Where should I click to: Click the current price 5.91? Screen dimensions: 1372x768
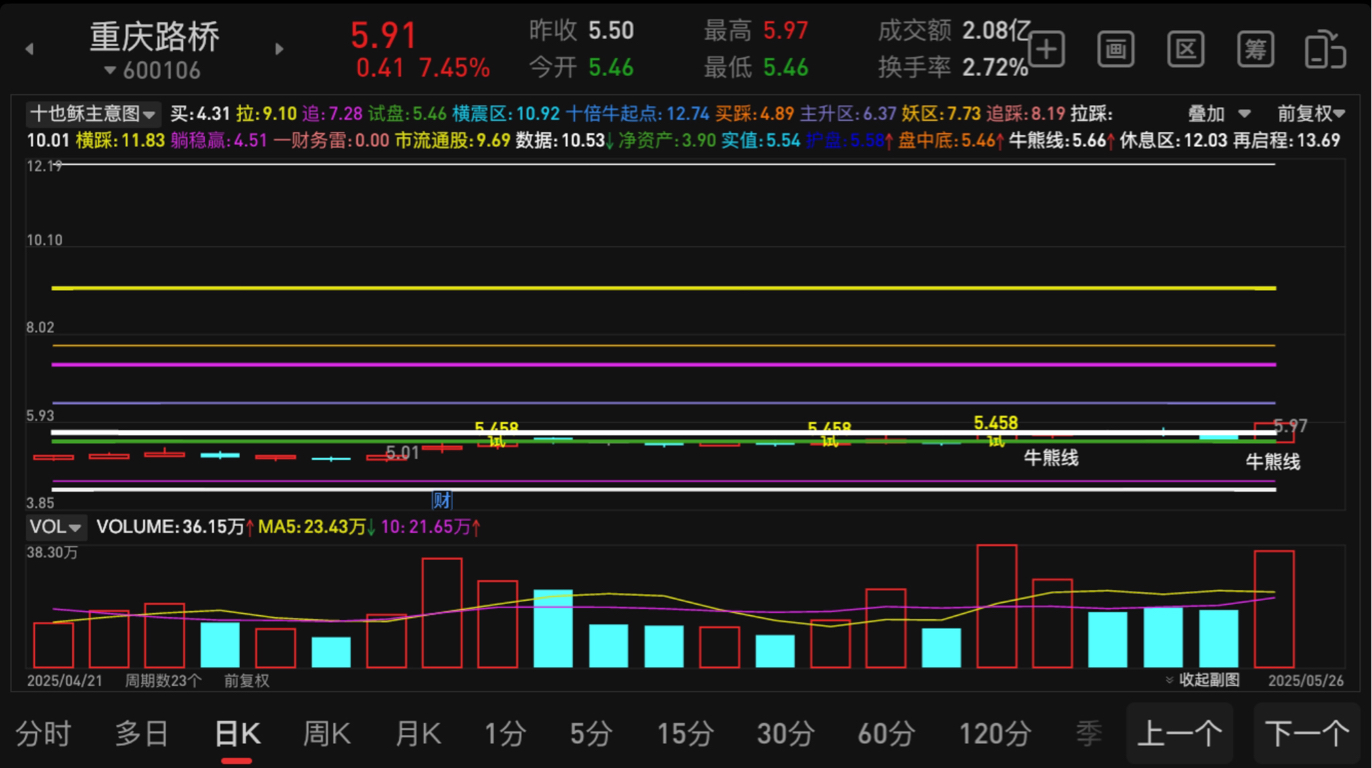pos(383,35)
